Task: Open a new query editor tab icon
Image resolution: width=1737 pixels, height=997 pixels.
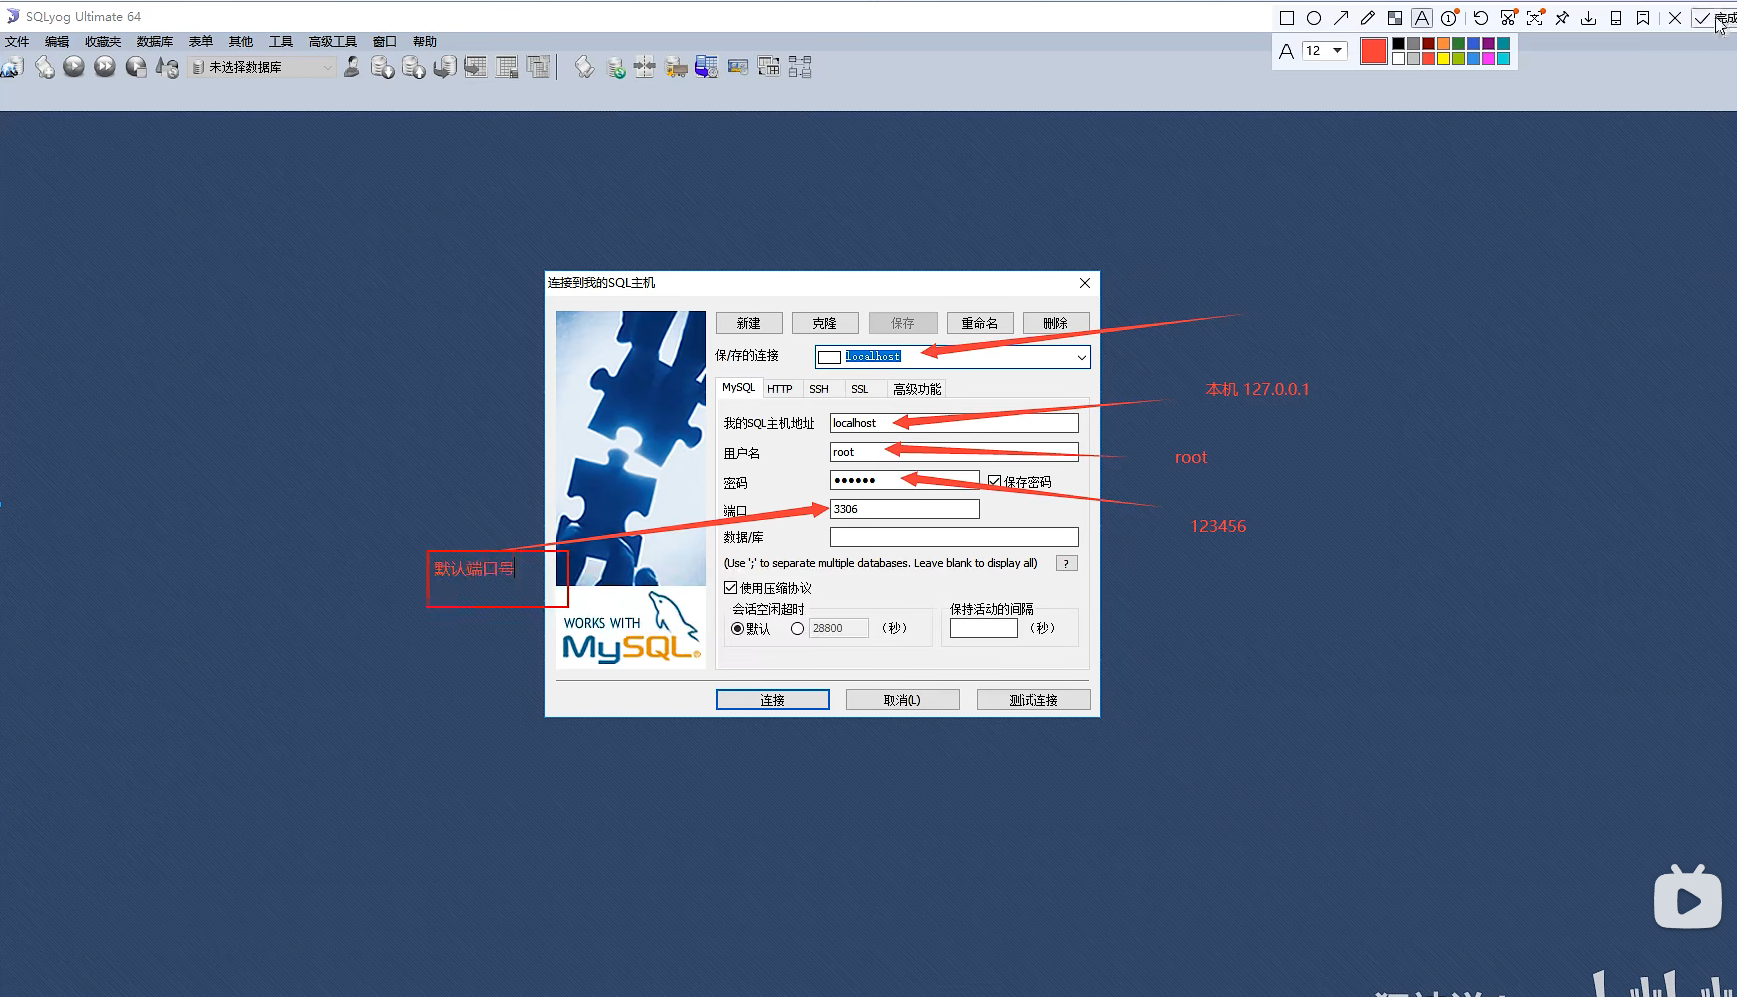Action: 45,67
